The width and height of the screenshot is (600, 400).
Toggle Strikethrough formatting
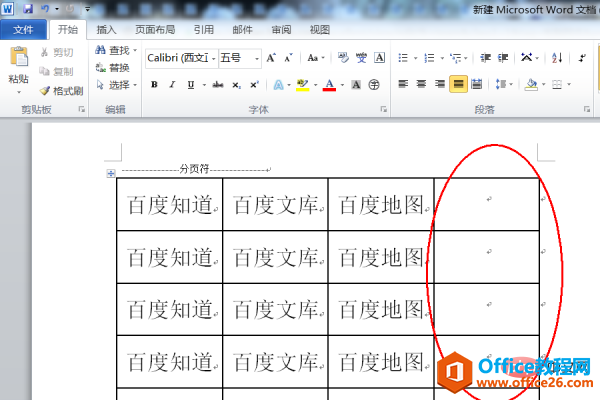point(218,85)
